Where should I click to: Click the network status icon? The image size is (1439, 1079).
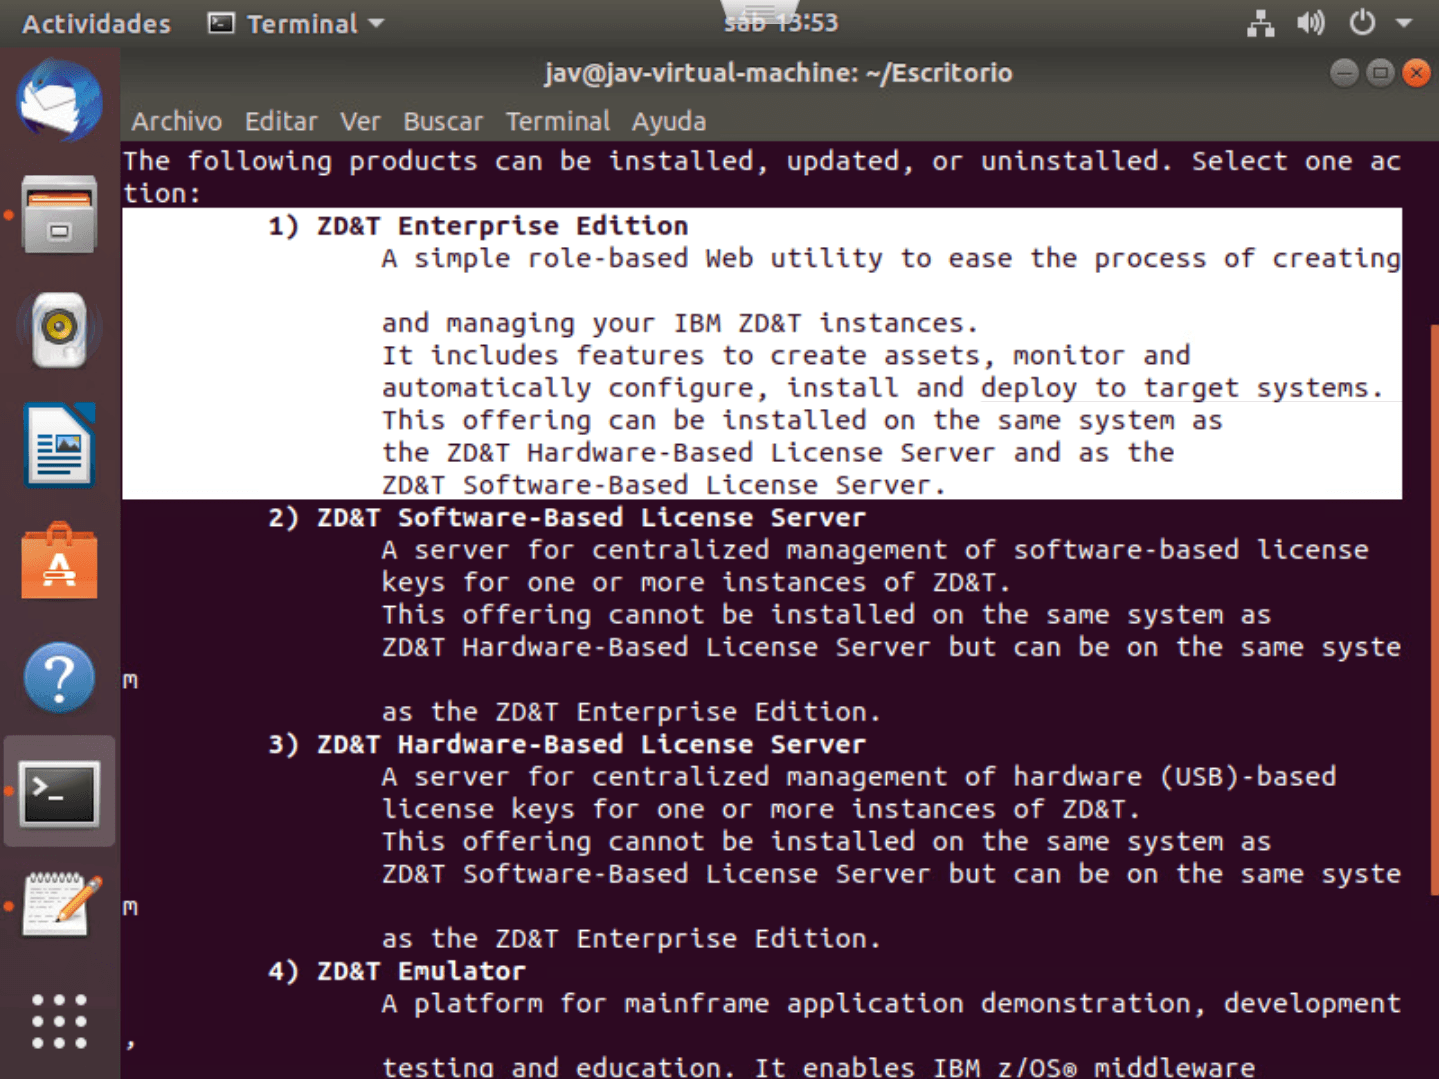[x=1260, y=23]
